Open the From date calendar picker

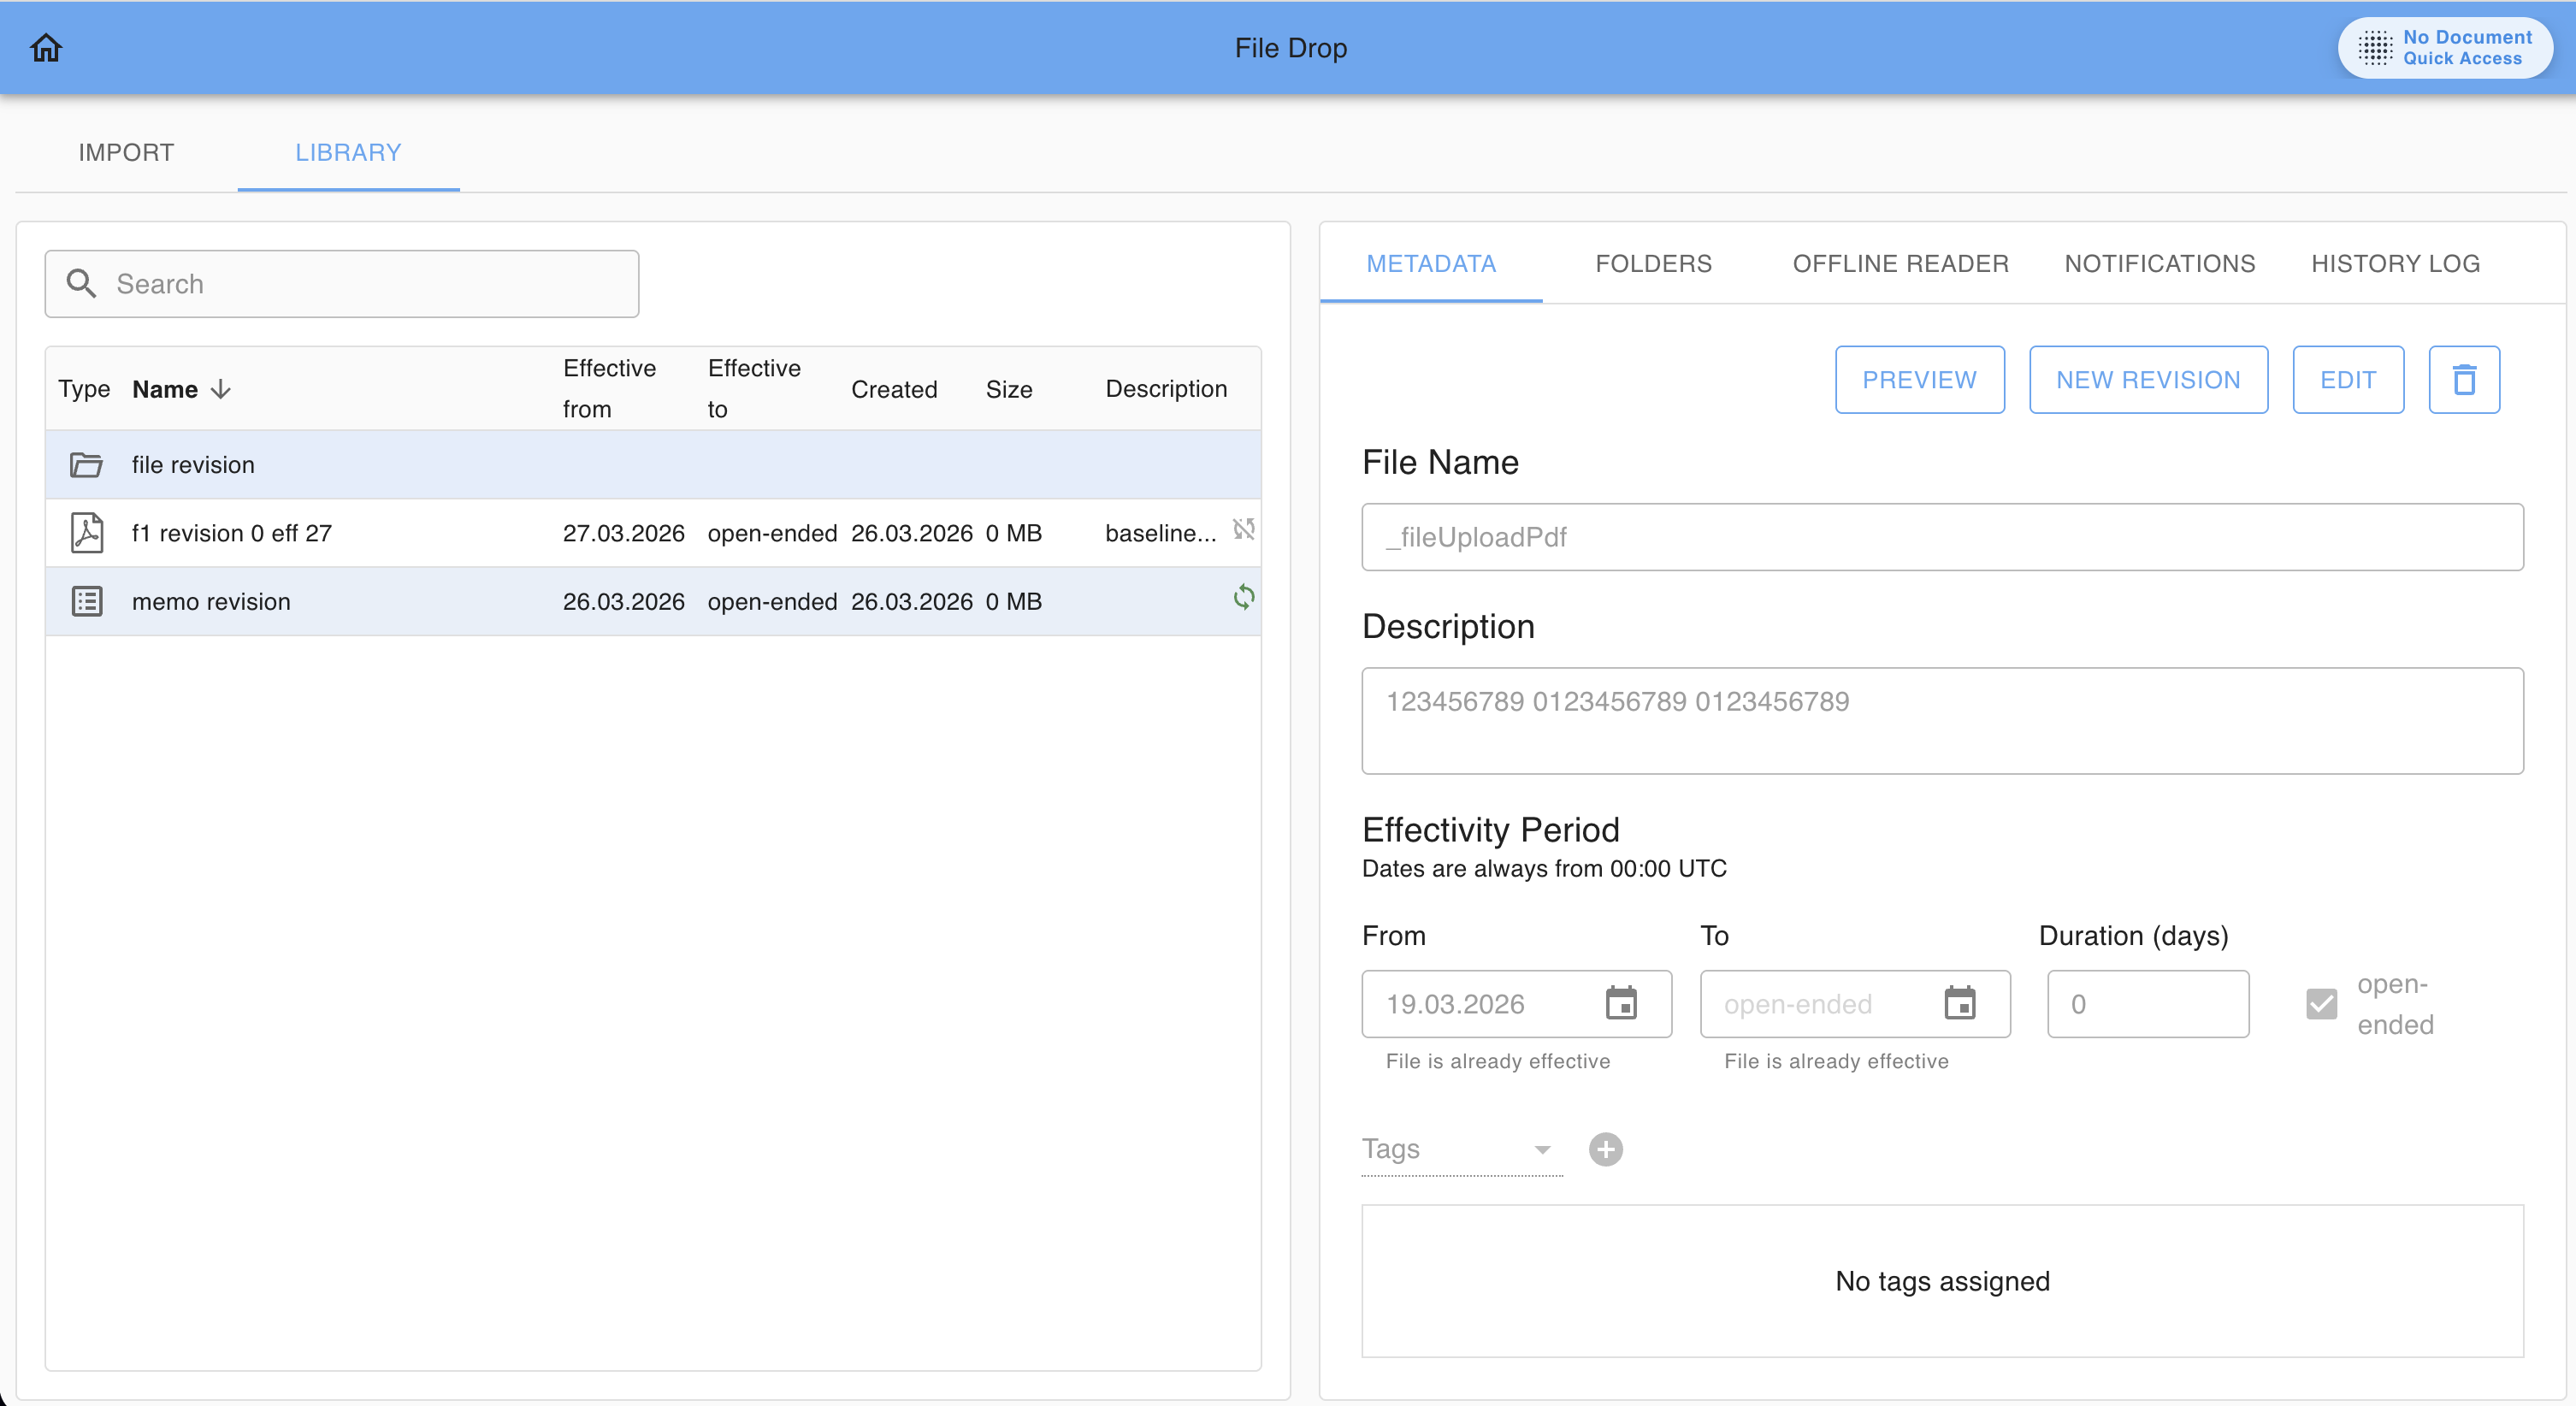[x=1621, y=1003]
